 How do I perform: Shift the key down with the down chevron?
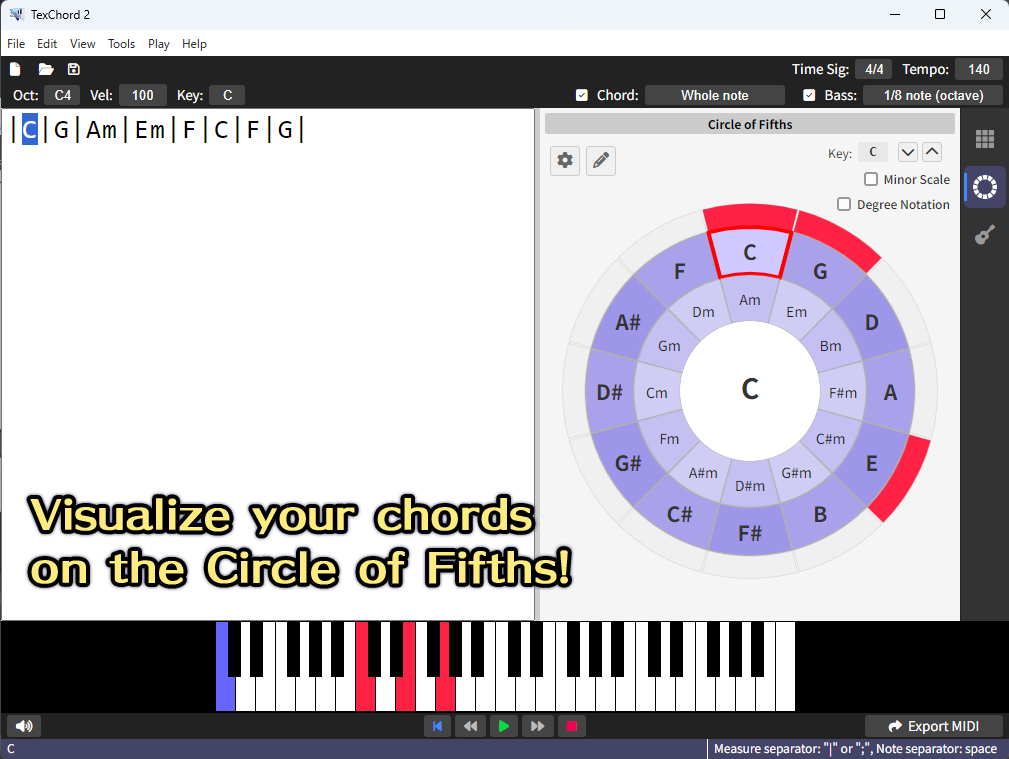coord(908,153)
